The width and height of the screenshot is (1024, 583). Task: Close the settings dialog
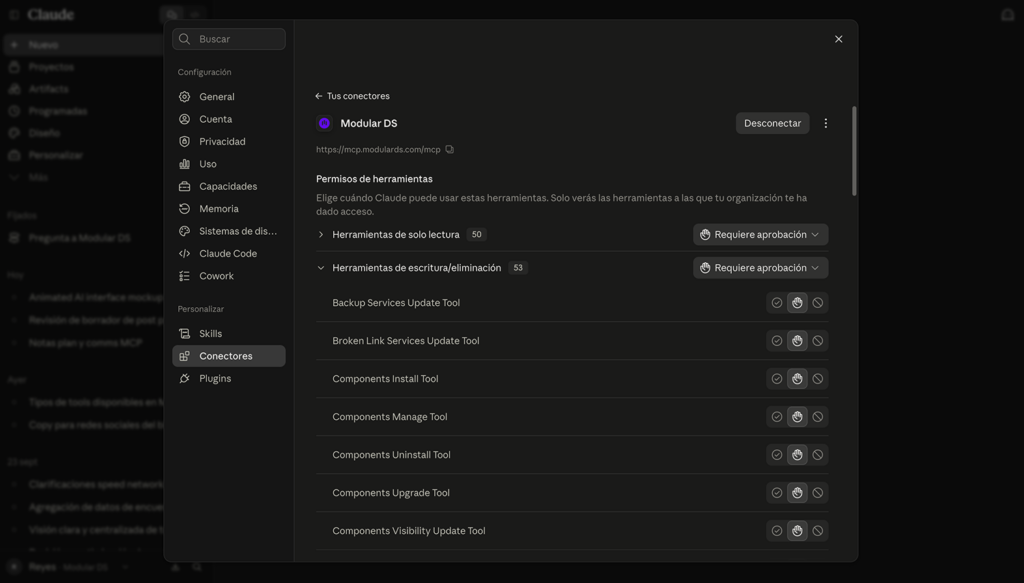click(x=839, y=39)
